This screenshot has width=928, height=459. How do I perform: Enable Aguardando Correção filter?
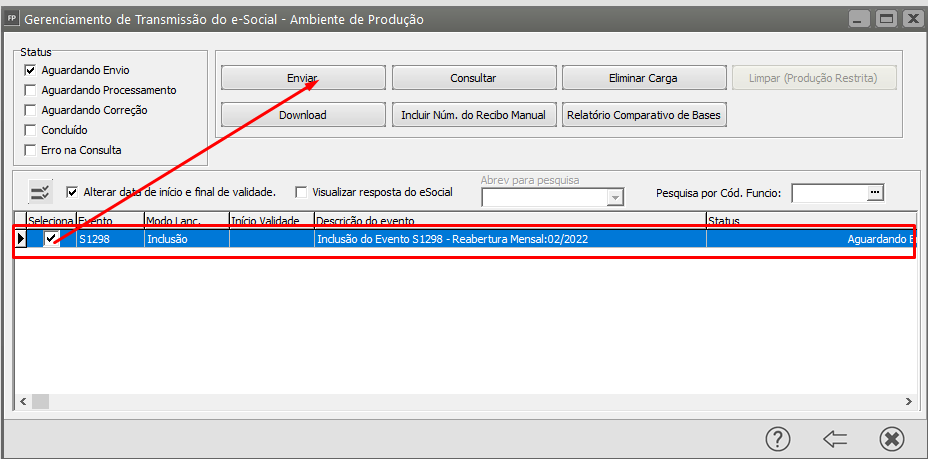point(30,110)
